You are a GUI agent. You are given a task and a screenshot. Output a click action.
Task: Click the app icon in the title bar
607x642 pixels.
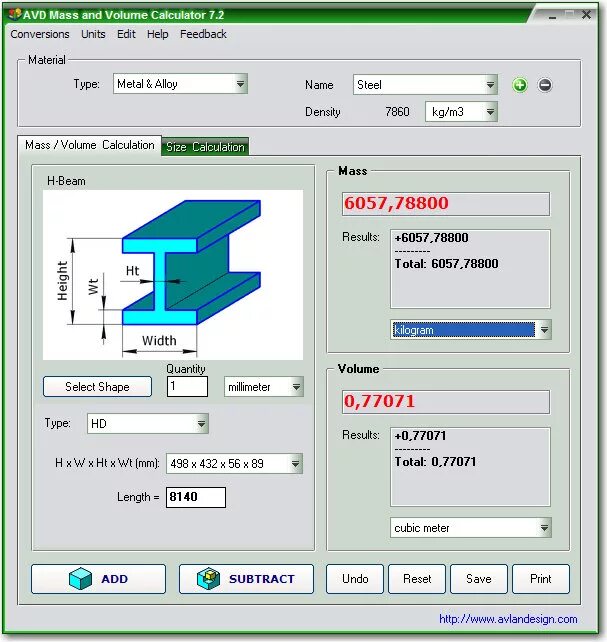click(14, 15)
